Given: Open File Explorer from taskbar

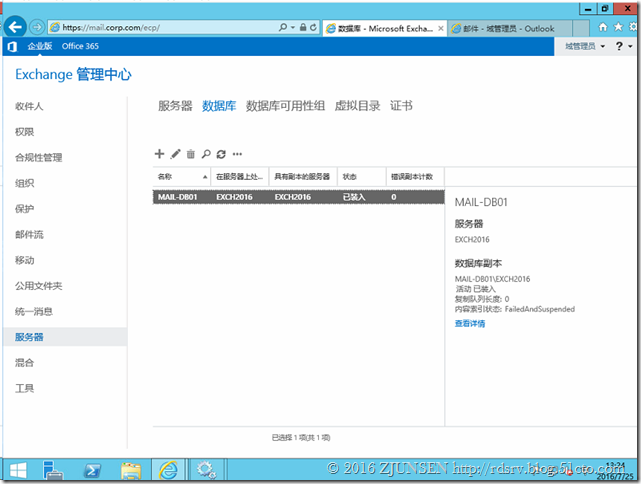Looking at the screenshot, I should click(x=131, y=471).
